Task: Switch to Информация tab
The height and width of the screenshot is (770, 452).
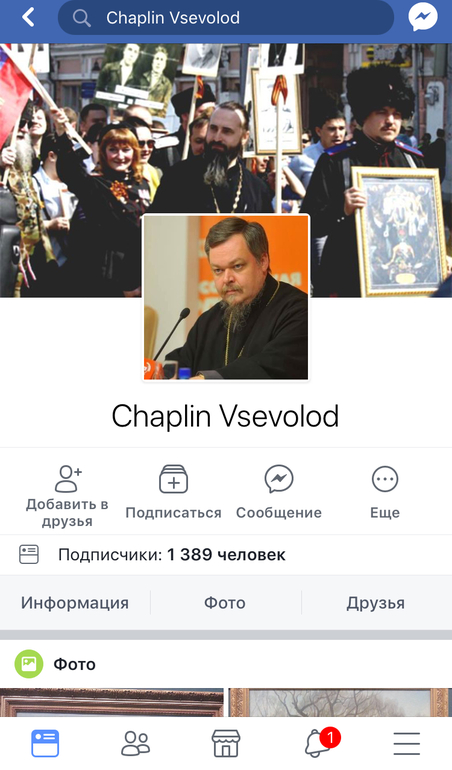Action: click(x=75, y=603)
